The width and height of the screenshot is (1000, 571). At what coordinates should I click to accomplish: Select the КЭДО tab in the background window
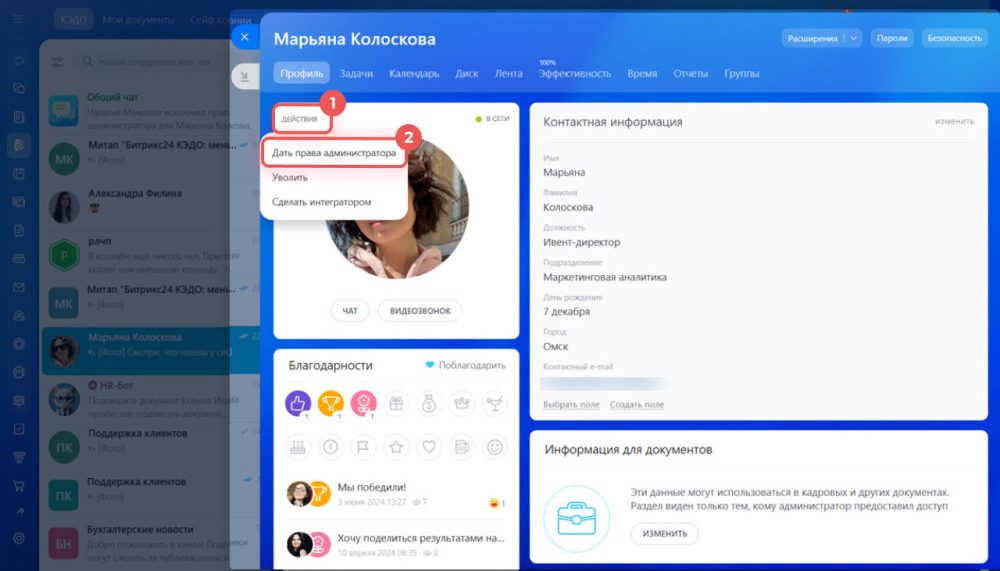pos(74,20)
